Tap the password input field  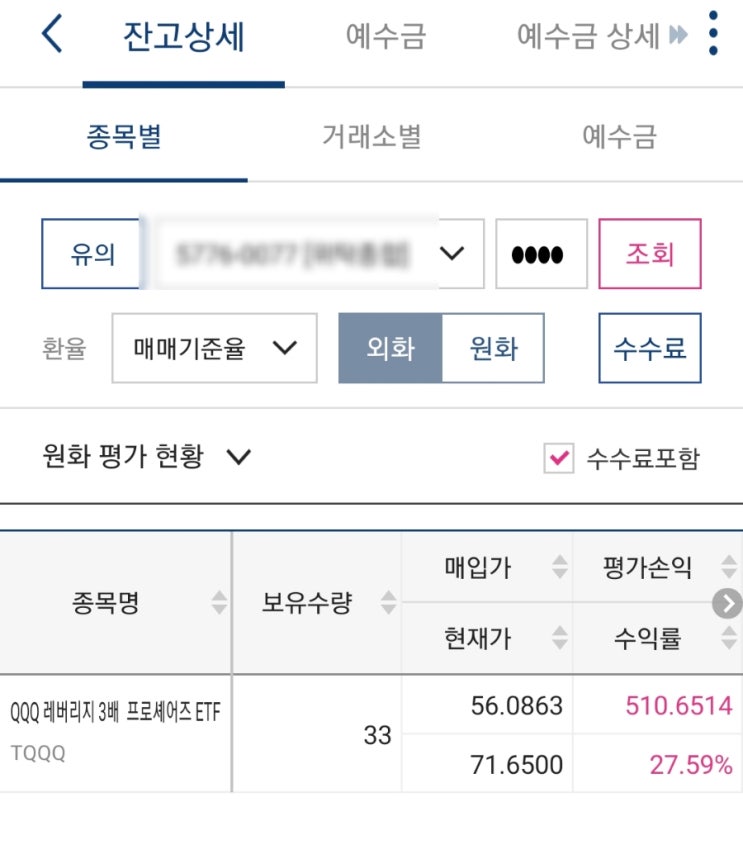(541, 254)
